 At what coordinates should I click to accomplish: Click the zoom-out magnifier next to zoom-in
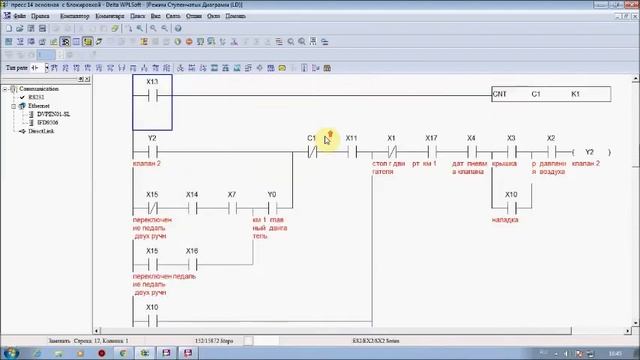pos(164,29)
